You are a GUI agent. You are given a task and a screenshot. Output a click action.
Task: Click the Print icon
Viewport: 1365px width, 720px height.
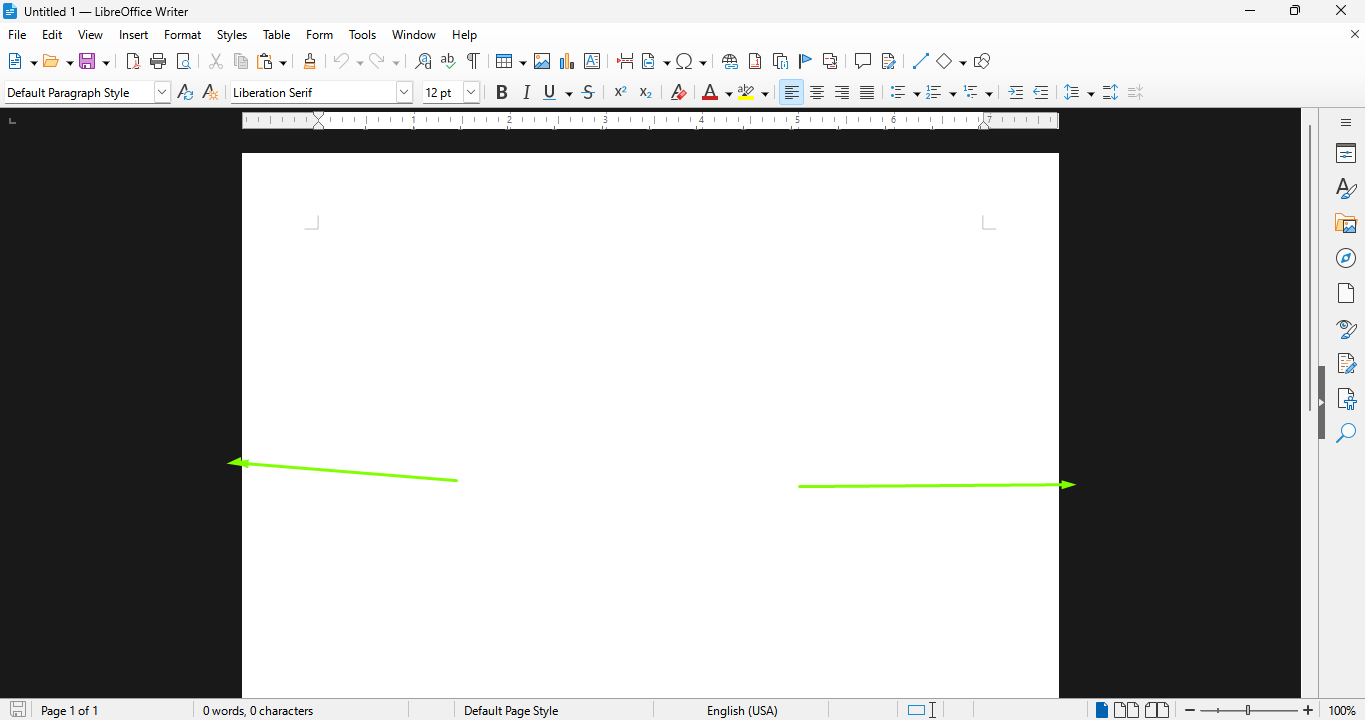click(x=158, y=61)
